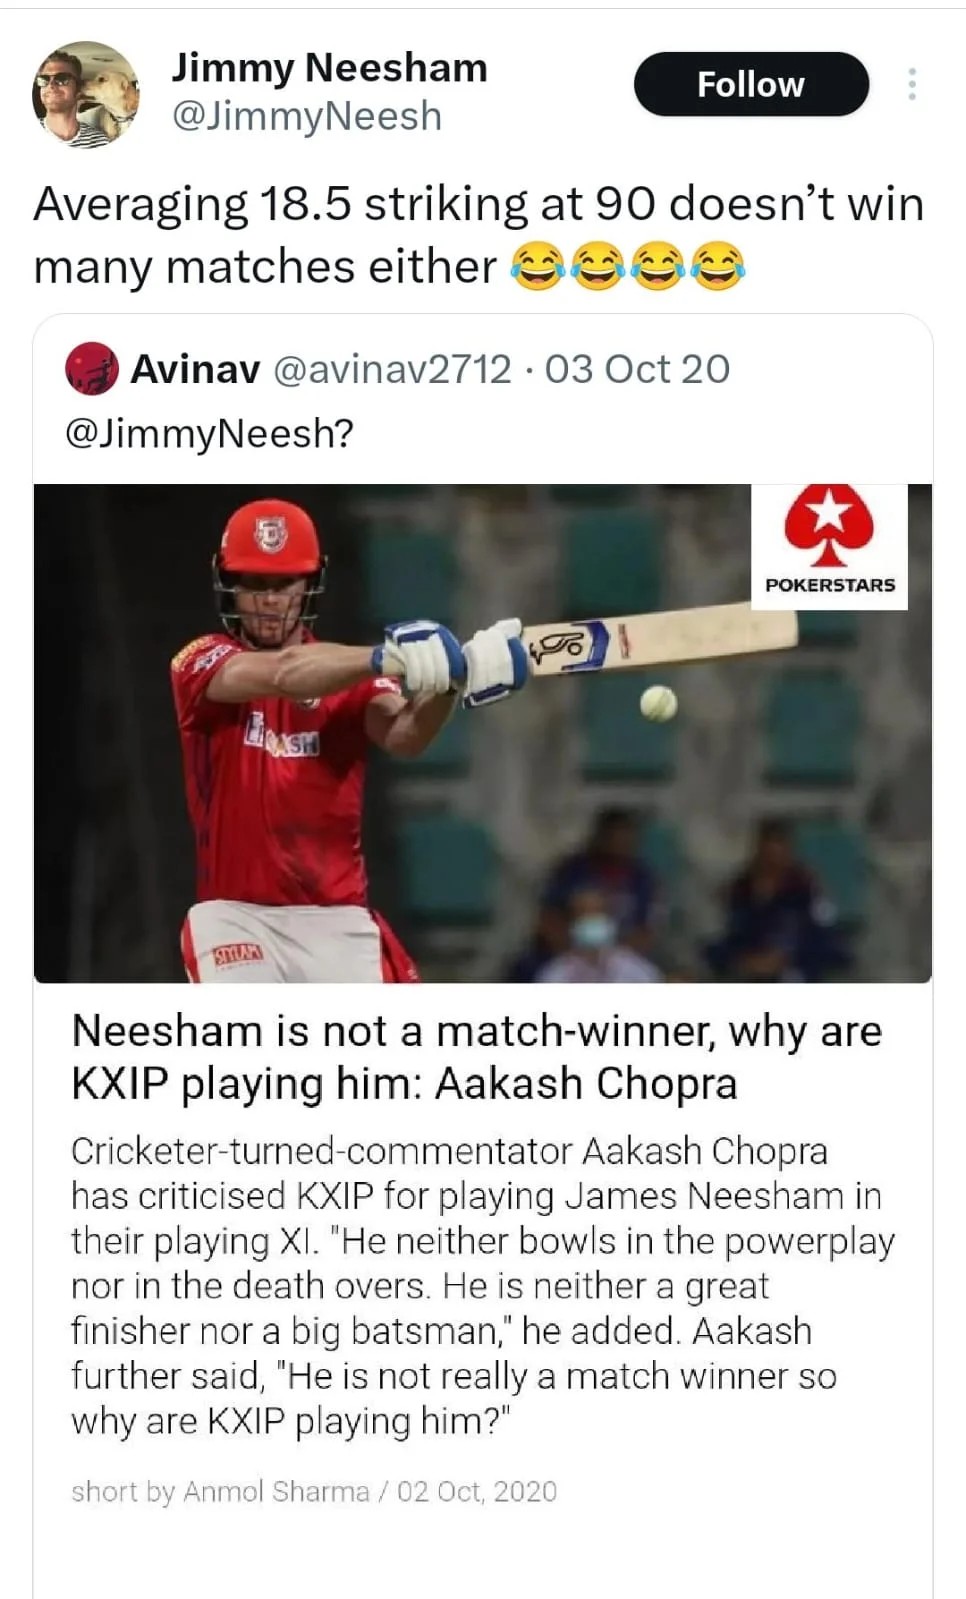Click the 03 Oct 20 timestamp
Screen dimensions: 966x1599
(637, 369)
